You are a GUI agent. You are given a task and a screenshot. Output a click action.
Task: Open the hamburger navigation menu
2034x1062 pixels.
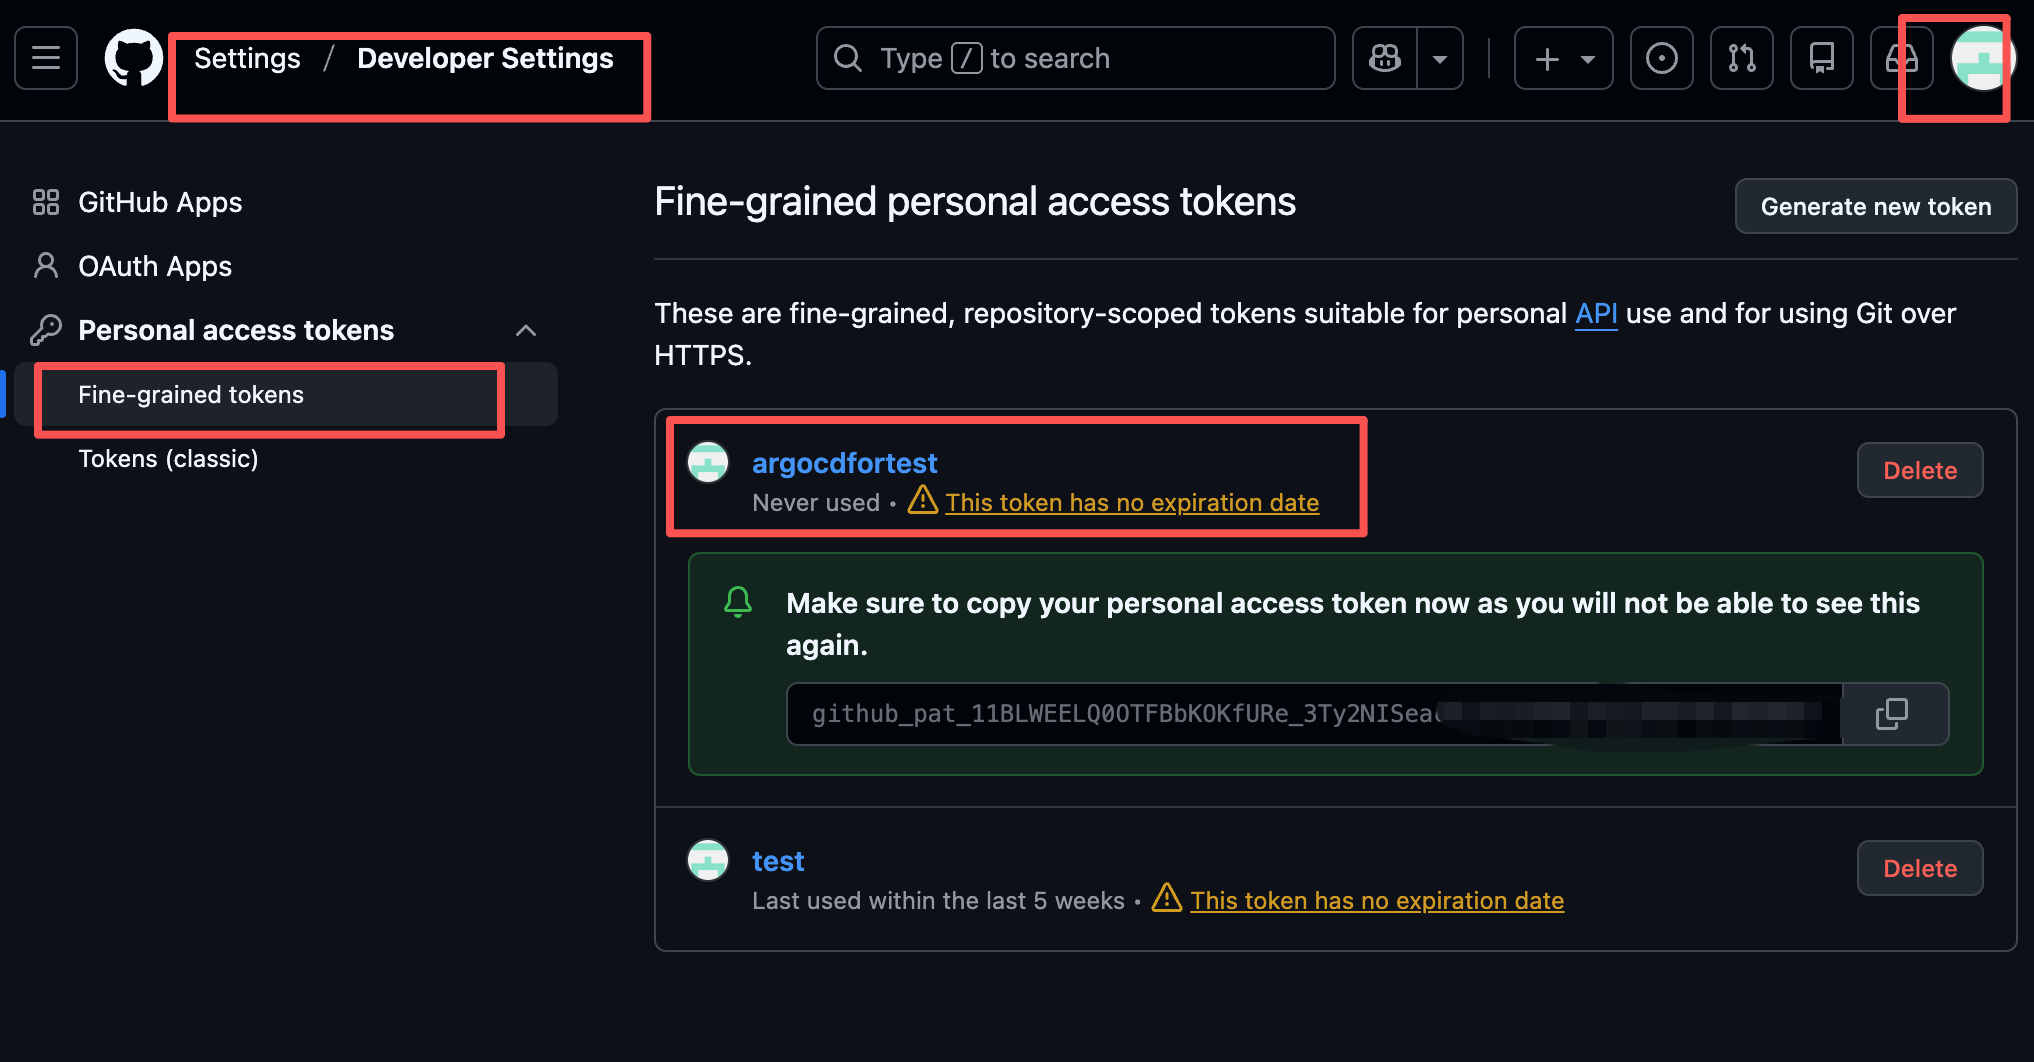point(46,58)
